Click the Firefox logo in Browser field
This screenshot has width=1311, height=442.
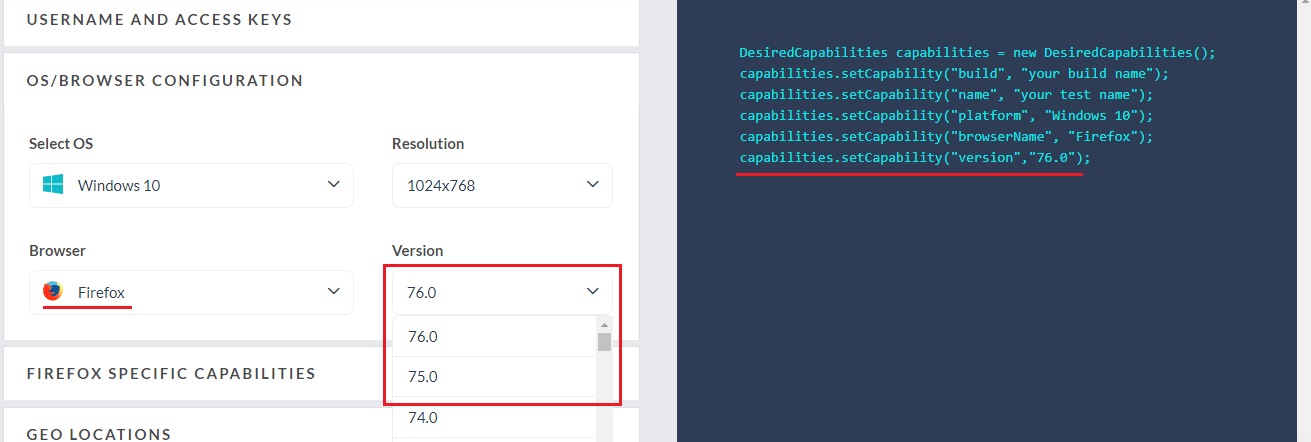pyautogui.click(x=53, y=291)
